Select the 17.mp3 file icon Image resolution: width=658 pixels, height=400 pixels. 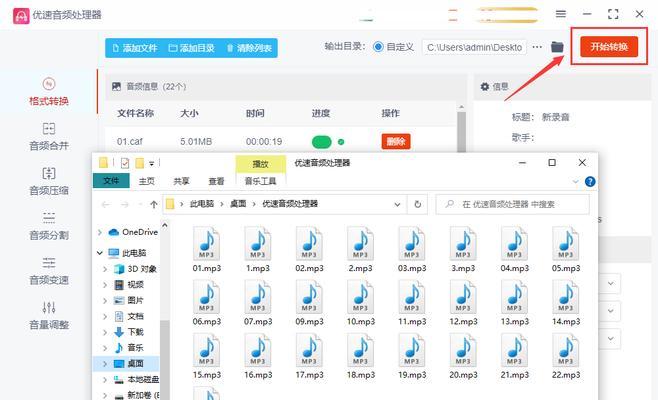309,350
